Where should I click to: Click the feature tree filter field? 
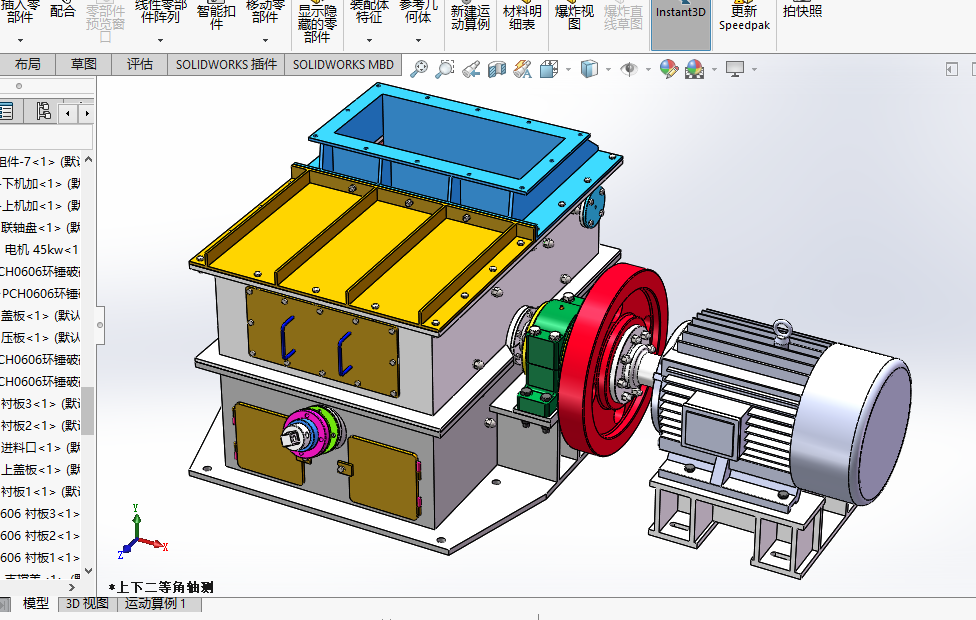46,136
